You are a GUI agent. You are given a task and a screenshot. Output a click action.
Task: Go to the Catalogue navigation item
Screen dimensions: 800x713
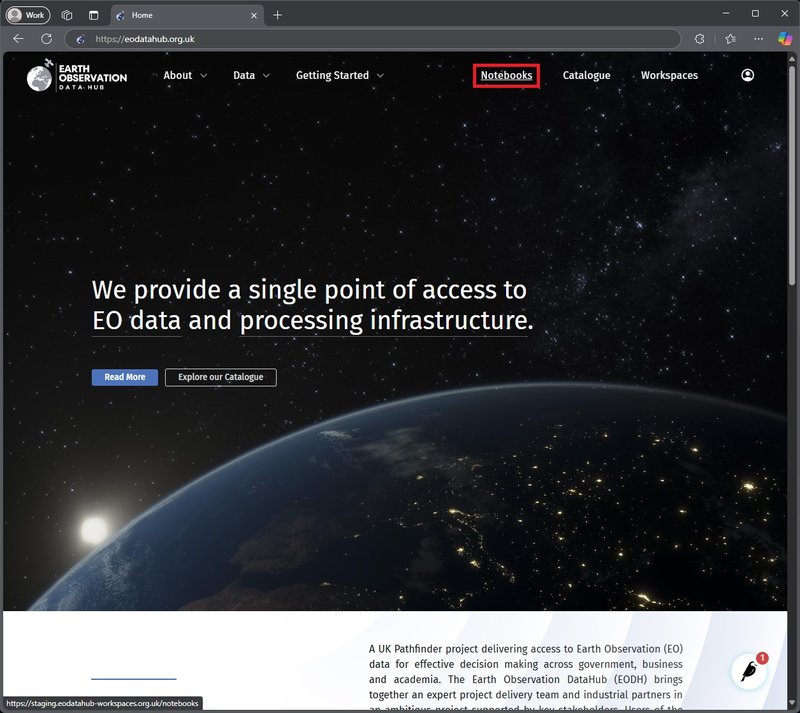pos(586,75)
